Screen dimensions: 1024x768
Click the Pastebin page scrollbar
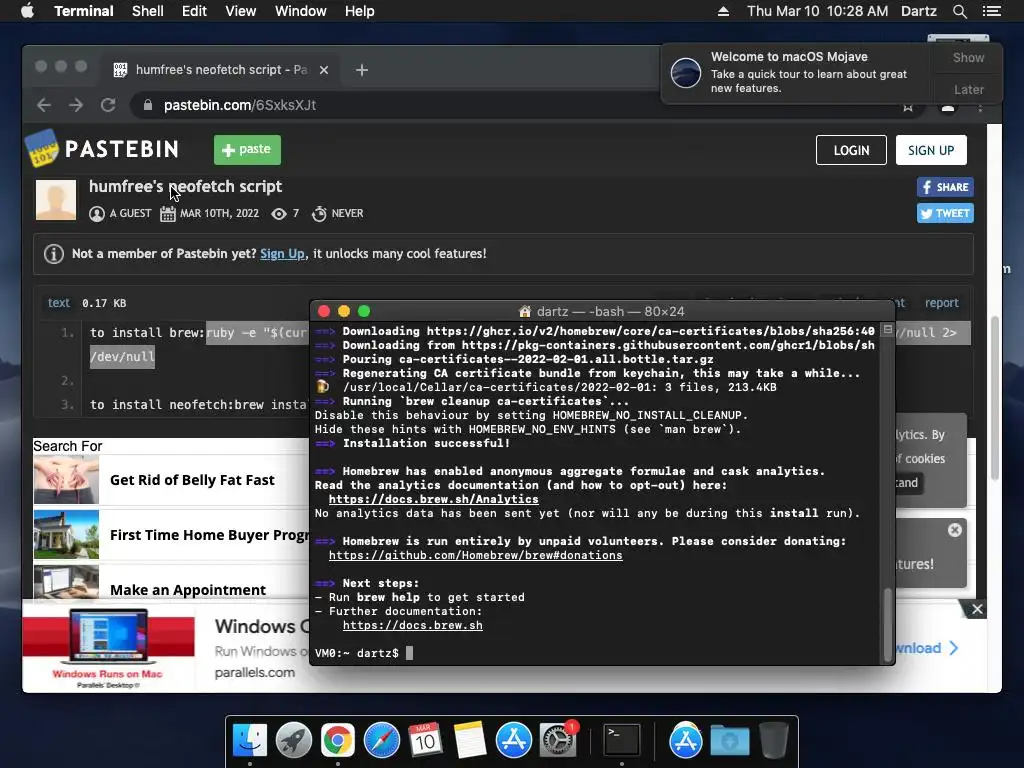pyautogui.click(x=995, y=398)
